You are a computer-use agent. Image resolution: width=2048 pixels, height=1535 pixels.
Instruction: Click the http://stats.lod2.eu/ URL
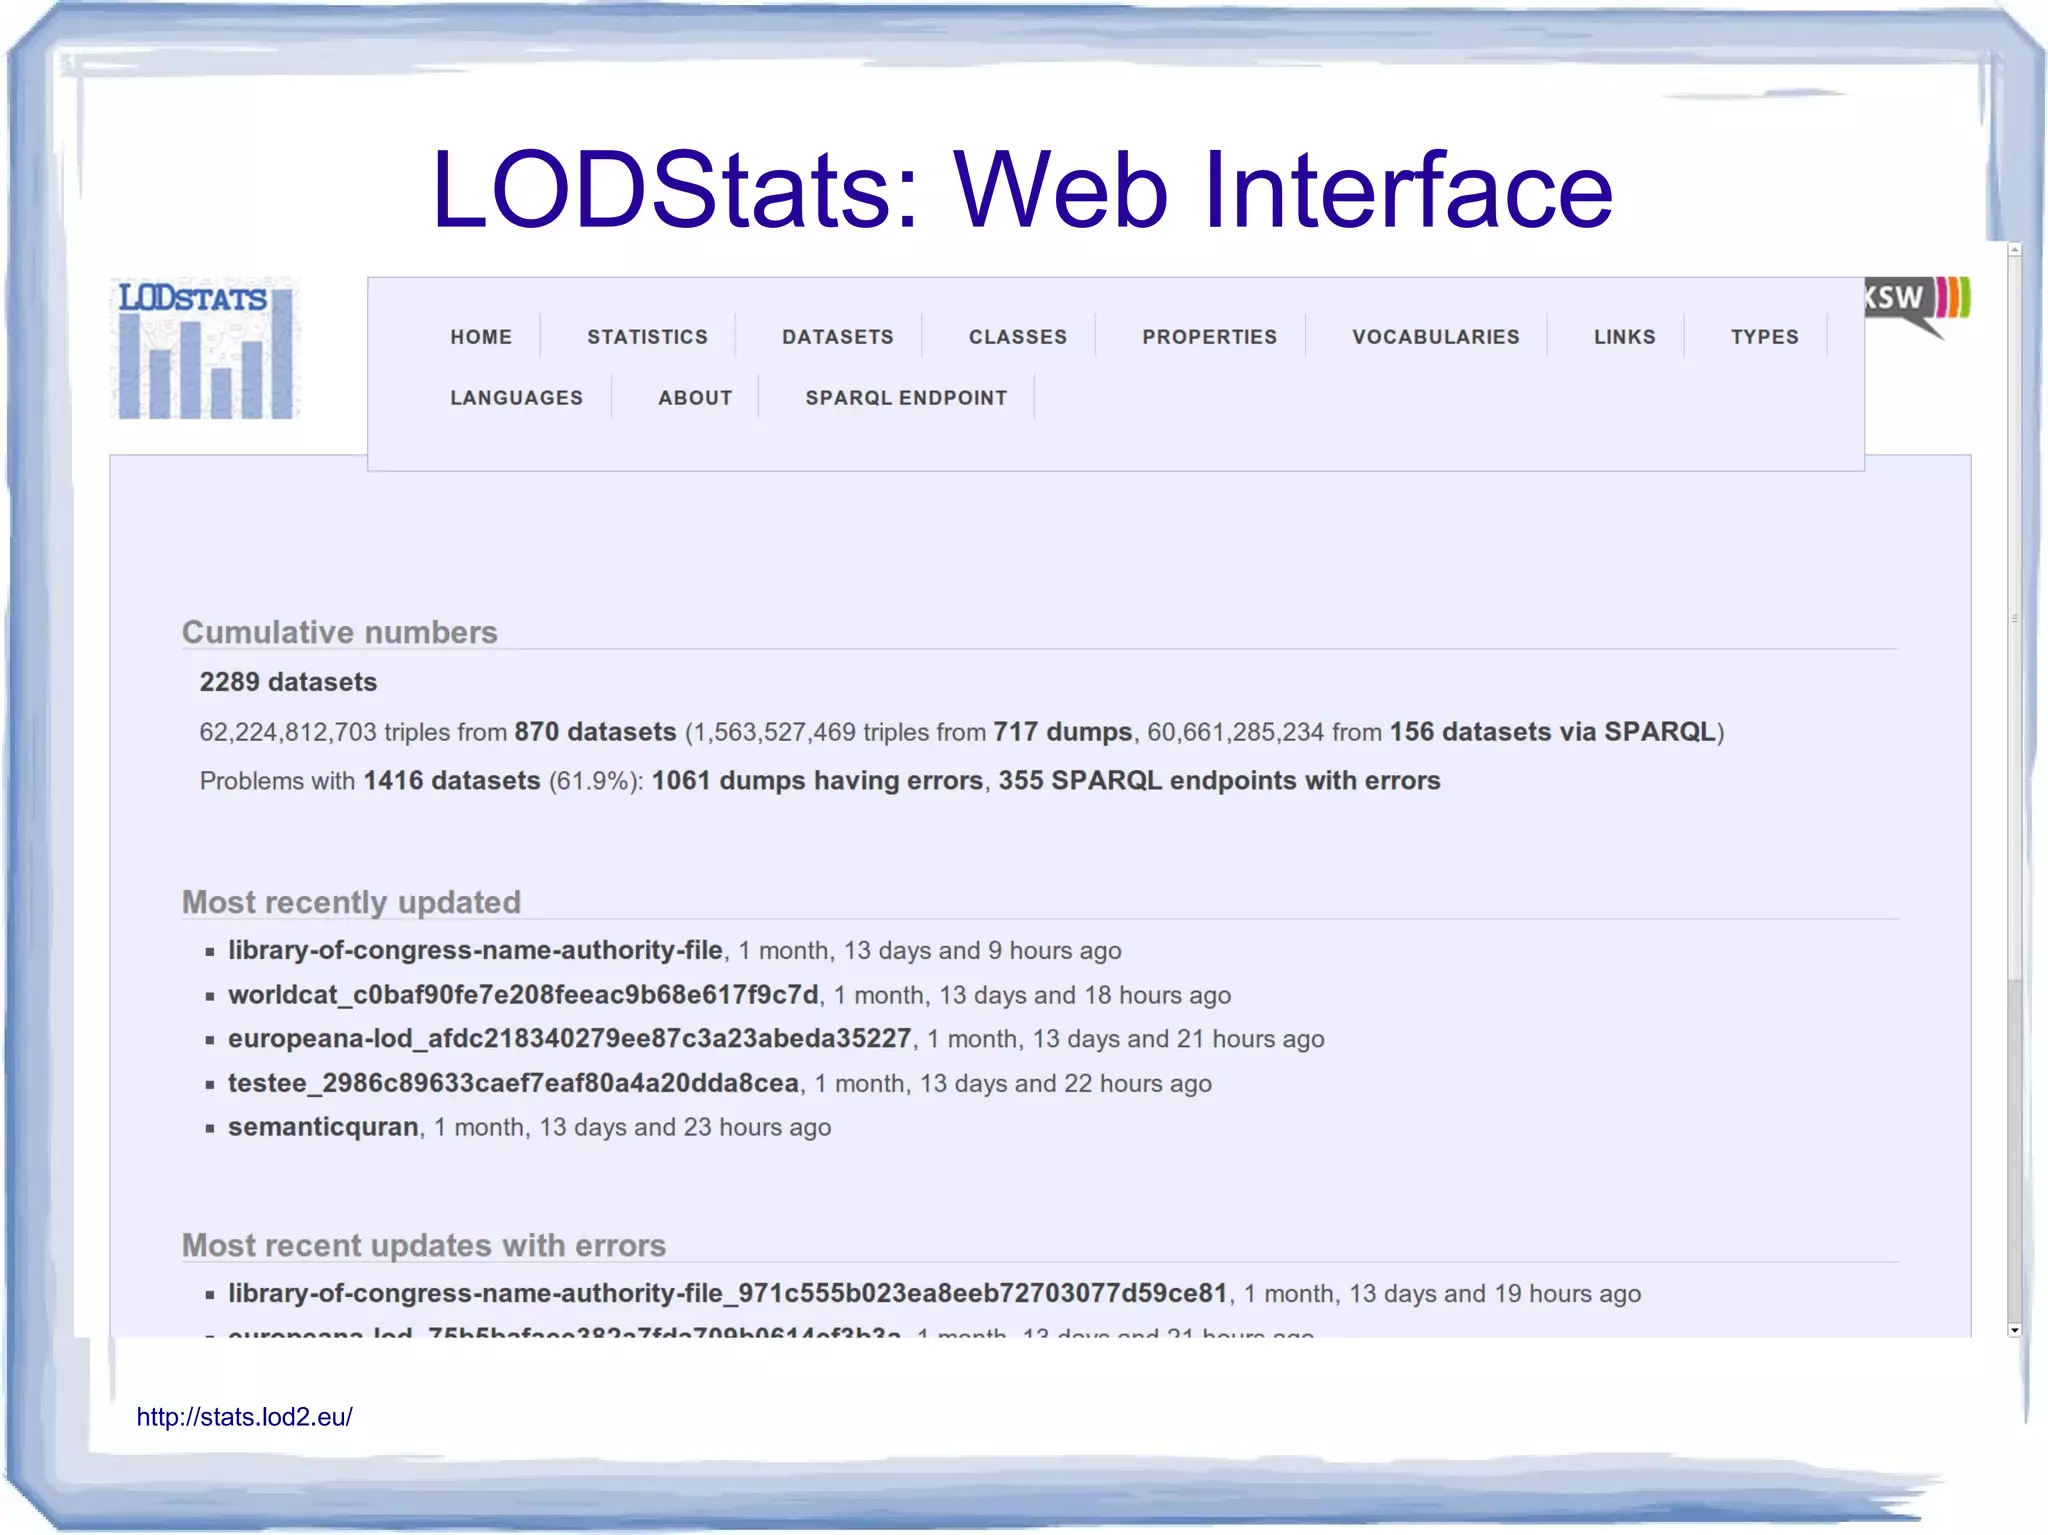click(244, 1417)
